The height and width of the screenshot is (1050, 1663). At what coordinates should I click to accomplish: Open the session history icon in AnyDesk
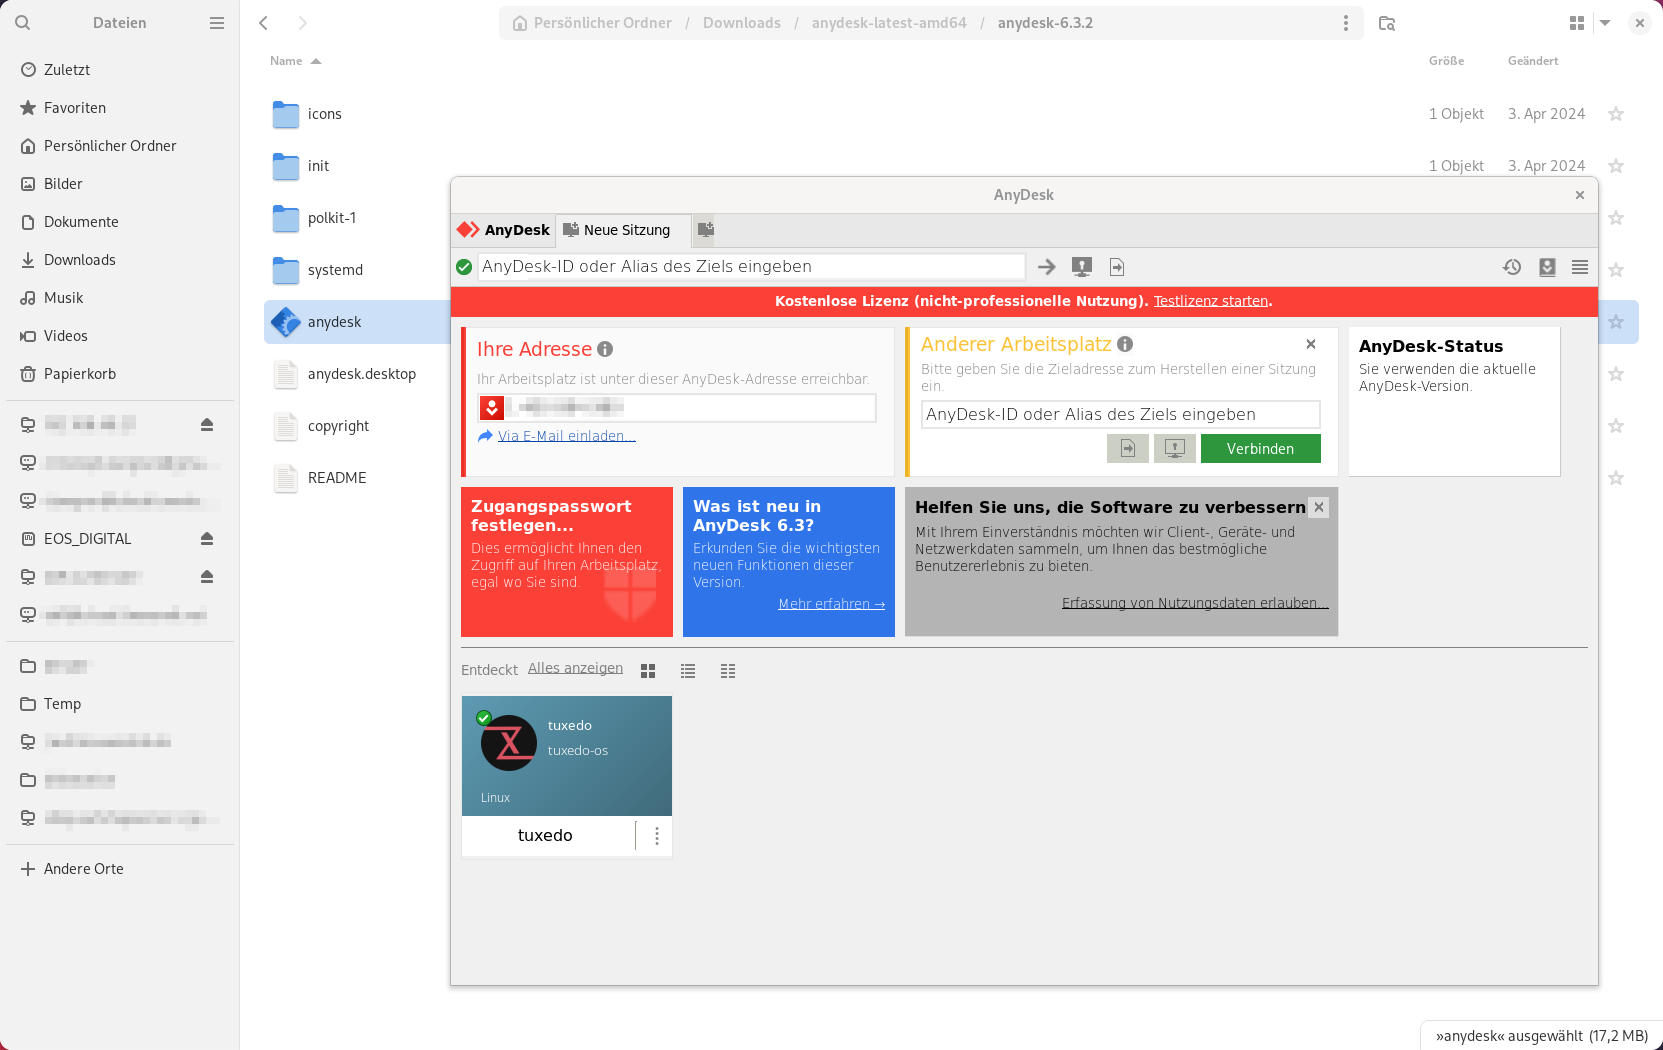pos(1512,267)
